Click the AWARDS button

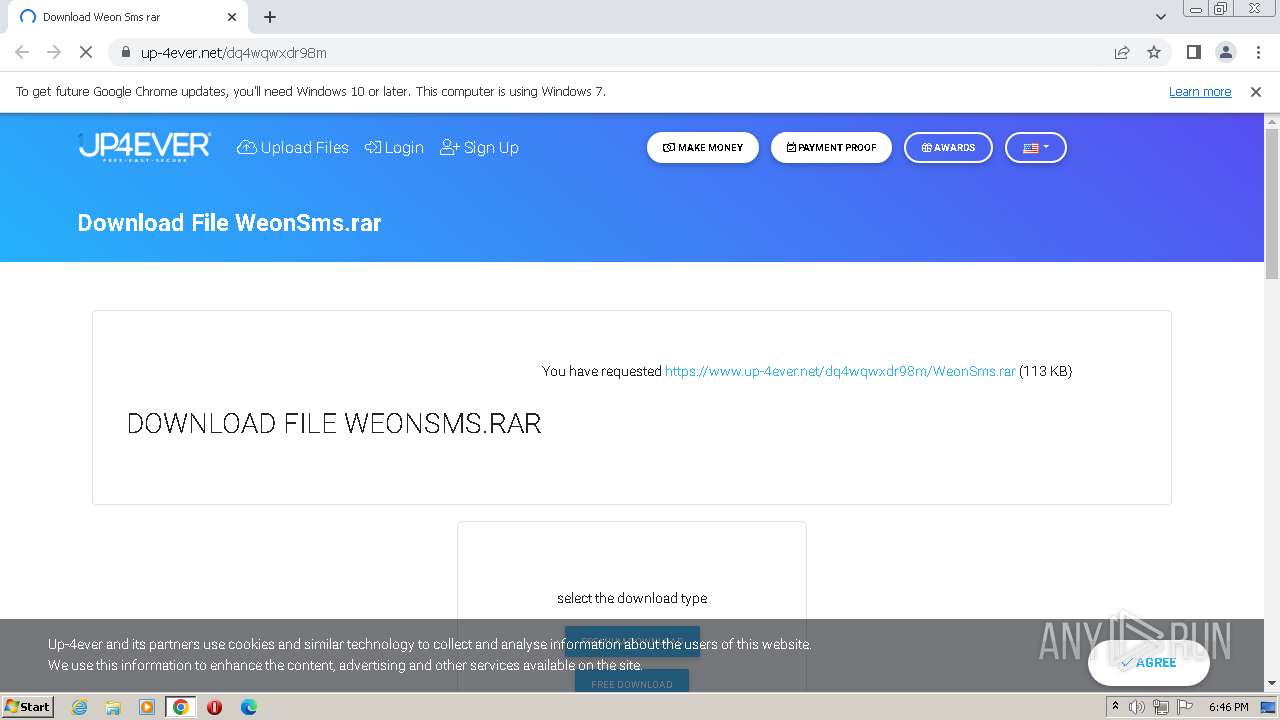coord(948,147)
